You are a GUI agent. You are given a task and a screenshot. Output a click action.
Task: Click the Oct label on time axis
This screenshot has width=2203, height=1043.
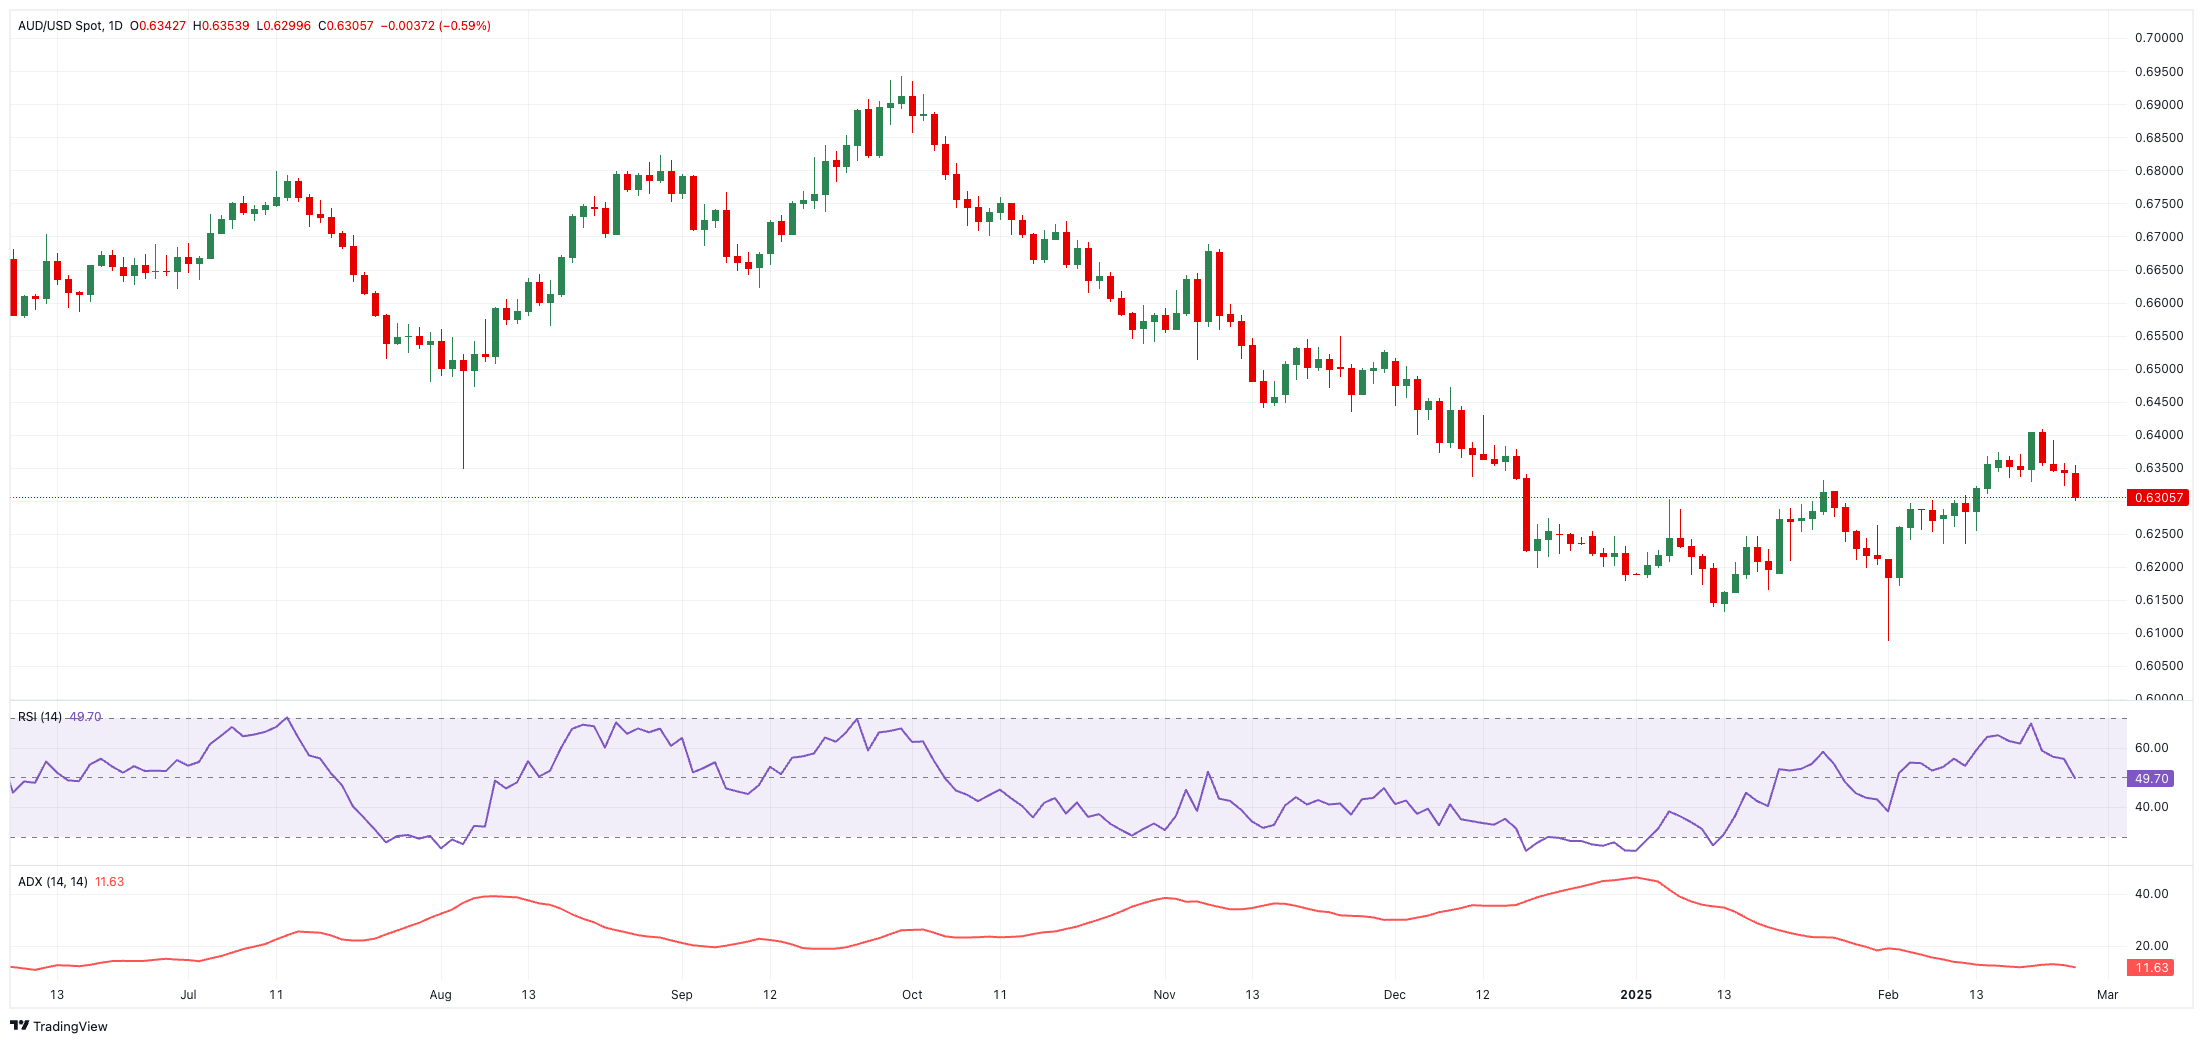point(912,995)
